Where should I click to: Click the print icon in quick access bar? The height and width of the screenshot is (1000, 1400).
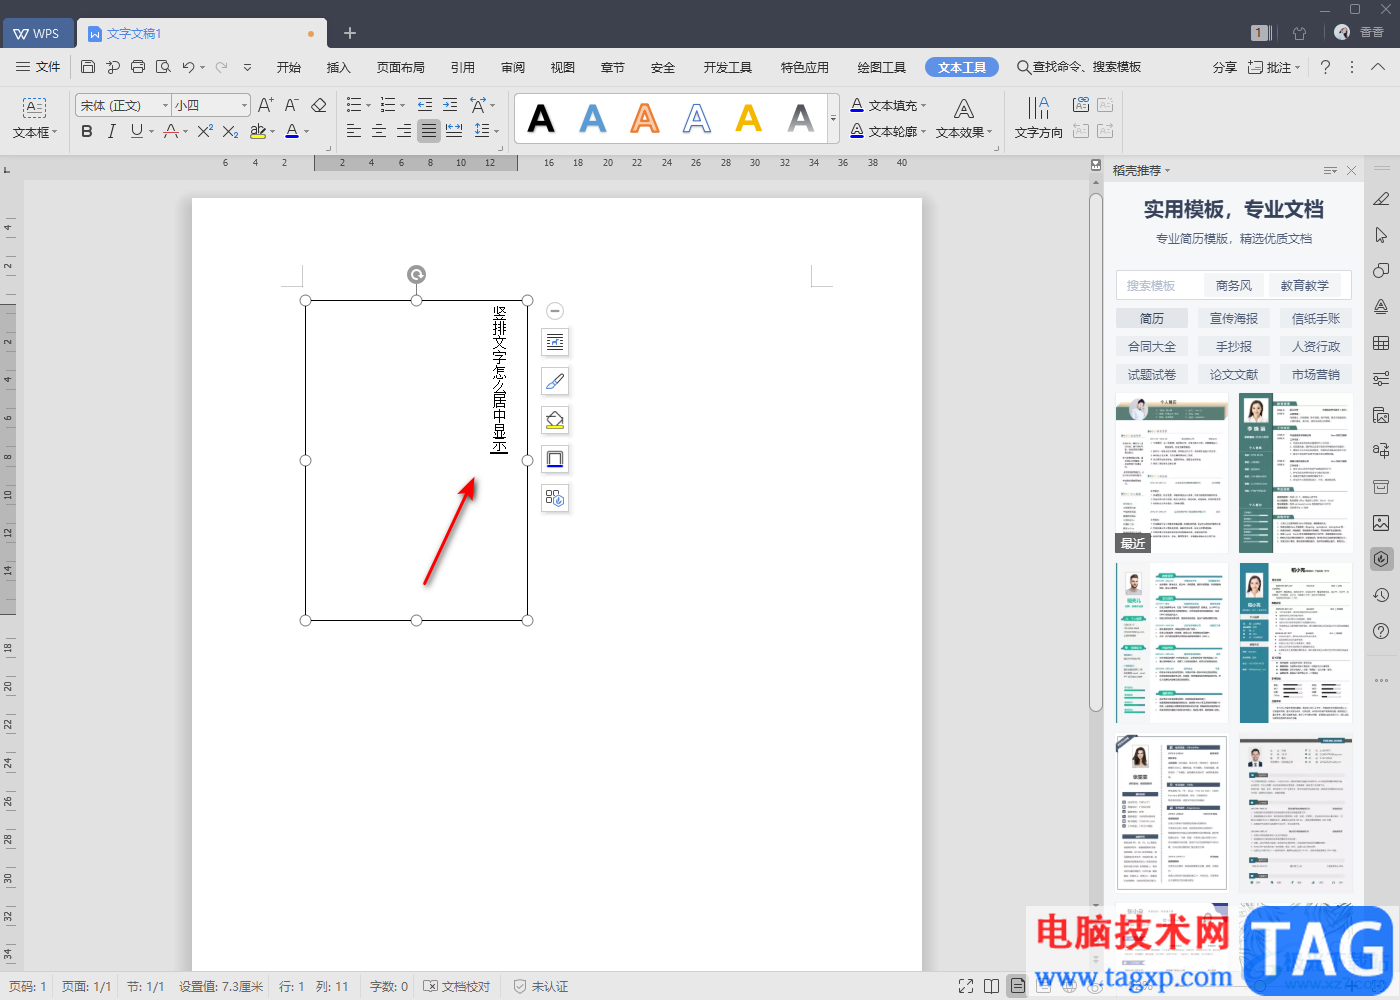[138, 67]
